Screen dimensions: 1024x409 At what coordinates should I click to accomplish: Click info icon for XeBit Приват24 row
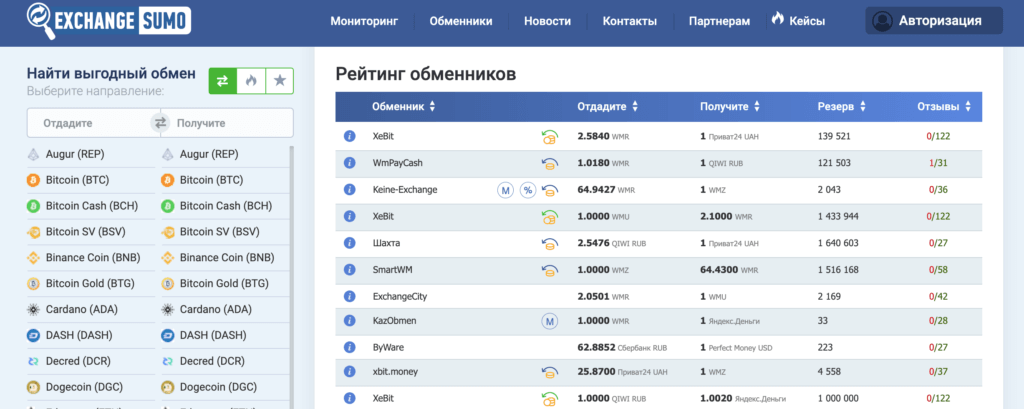pos(349,136)
